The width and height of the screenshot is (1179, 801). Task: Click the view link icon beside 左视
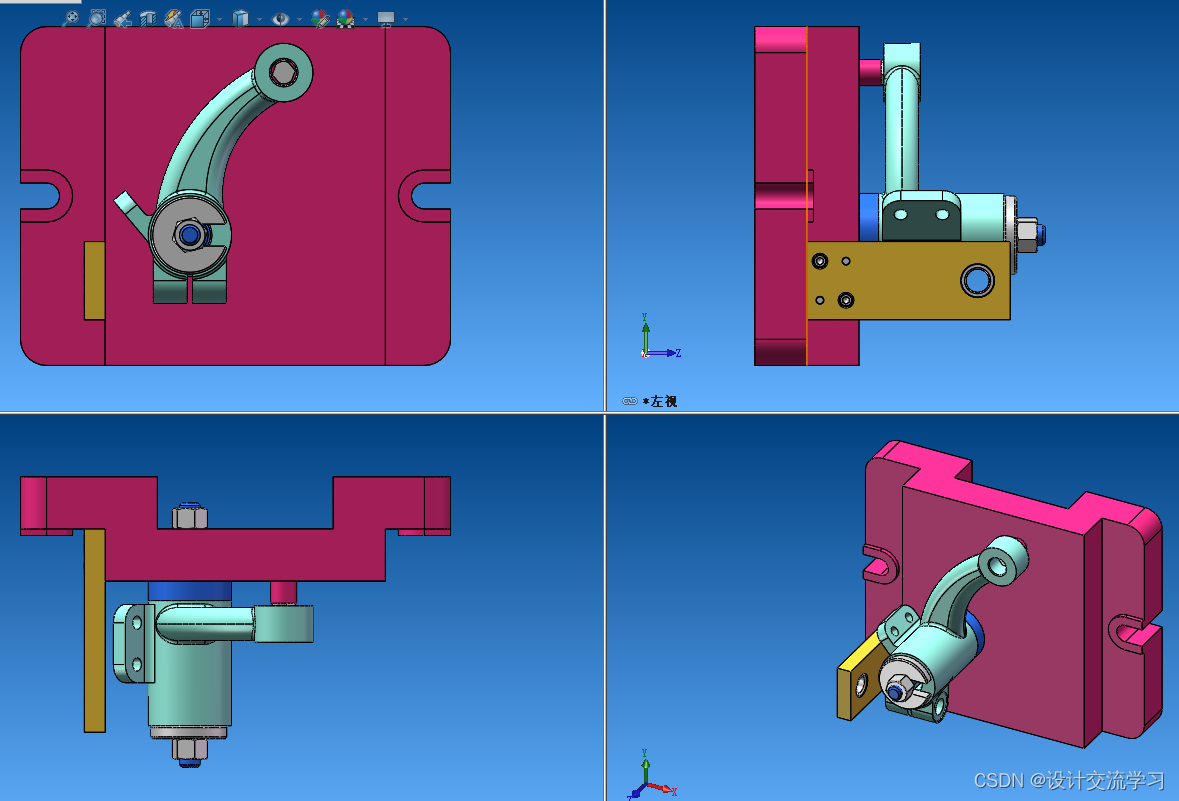click(x=630, y=401)
